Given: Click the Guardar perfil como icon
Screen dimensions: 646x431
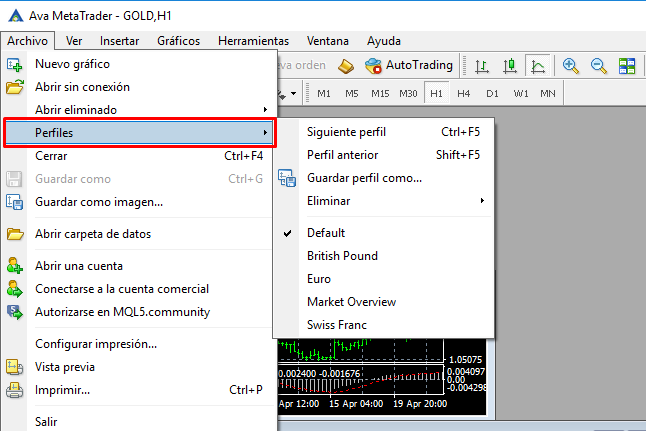Looking at the screenshot, I should pyautogui.click(x=287, y=178).
